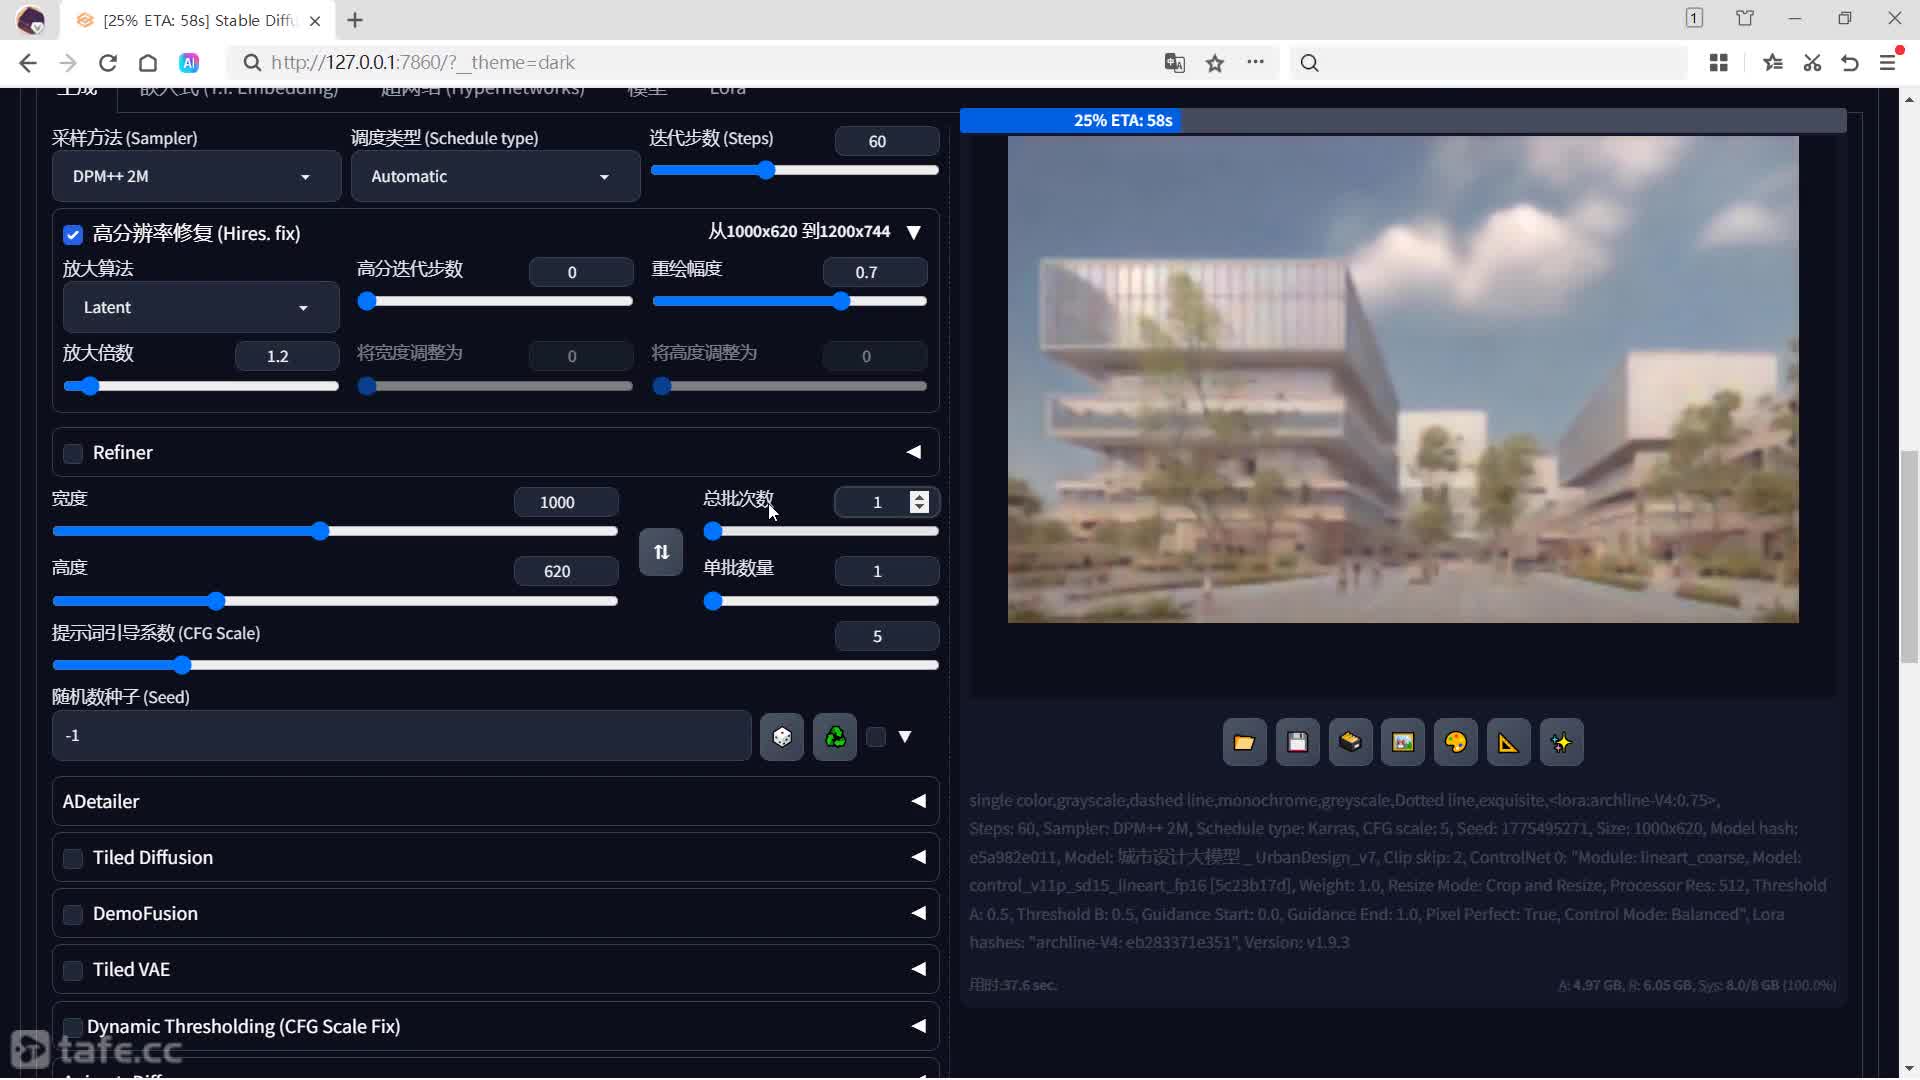Enable the Tiled VAE checkbox
The image size is (1920, 1080).
pyautogui.click(x=73, y=971)
